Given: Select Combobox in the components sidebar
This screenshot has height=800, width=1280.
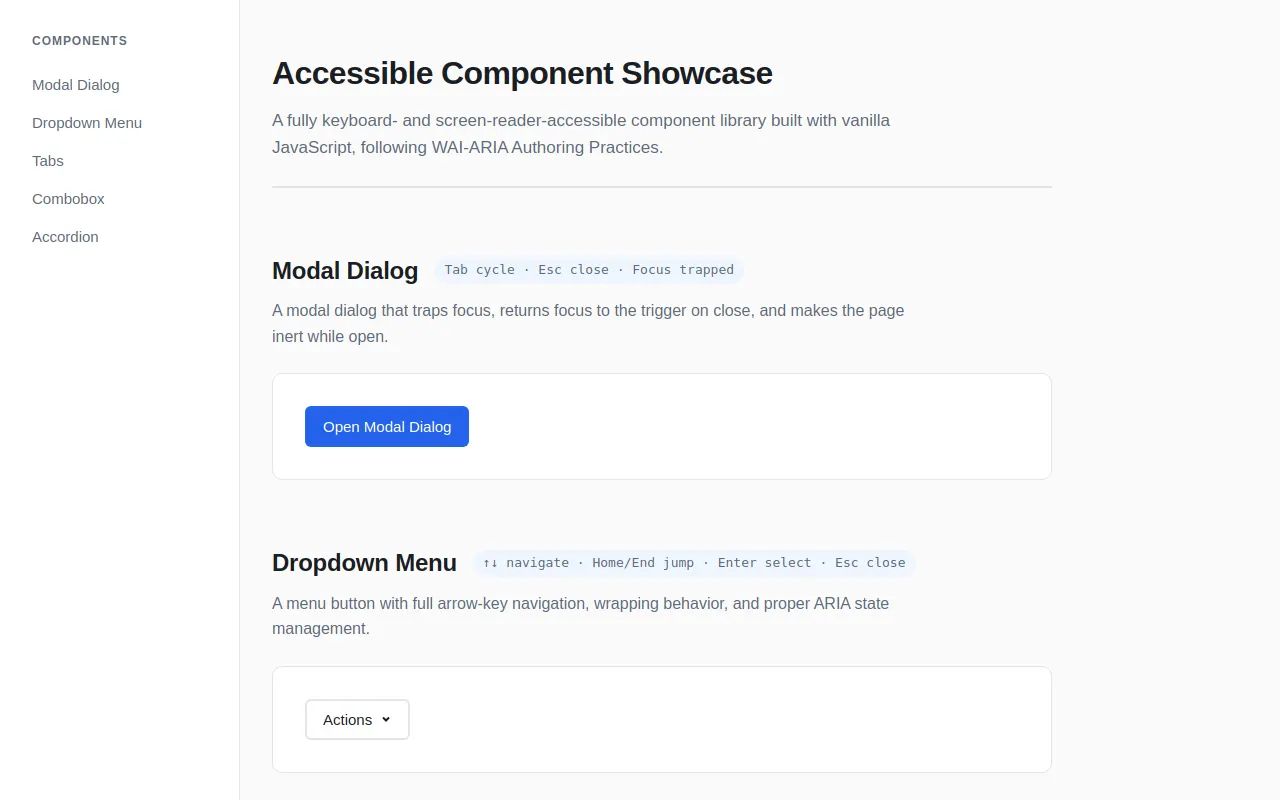Looking at the screenshot, I should tap(68, 199).
